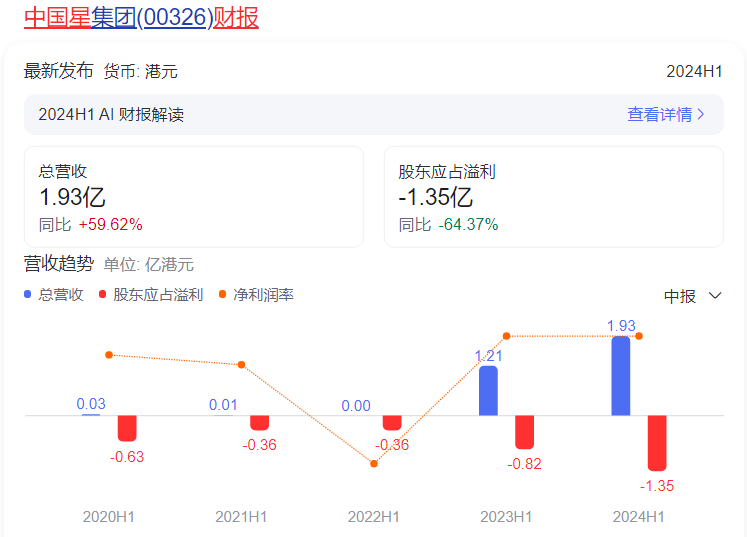Image resolution: width=747 pixels, height=537 pixels.
Task: Click the 2024H1 period label at top right
Action: 694,71
